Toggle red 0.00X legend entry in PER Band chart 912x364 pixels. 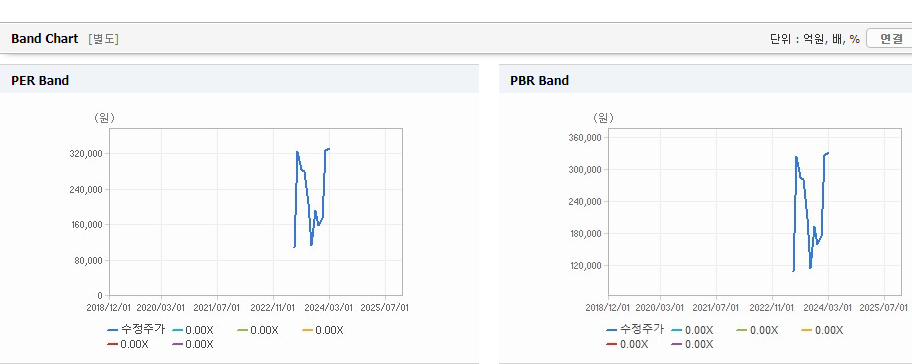pos(128,344)
